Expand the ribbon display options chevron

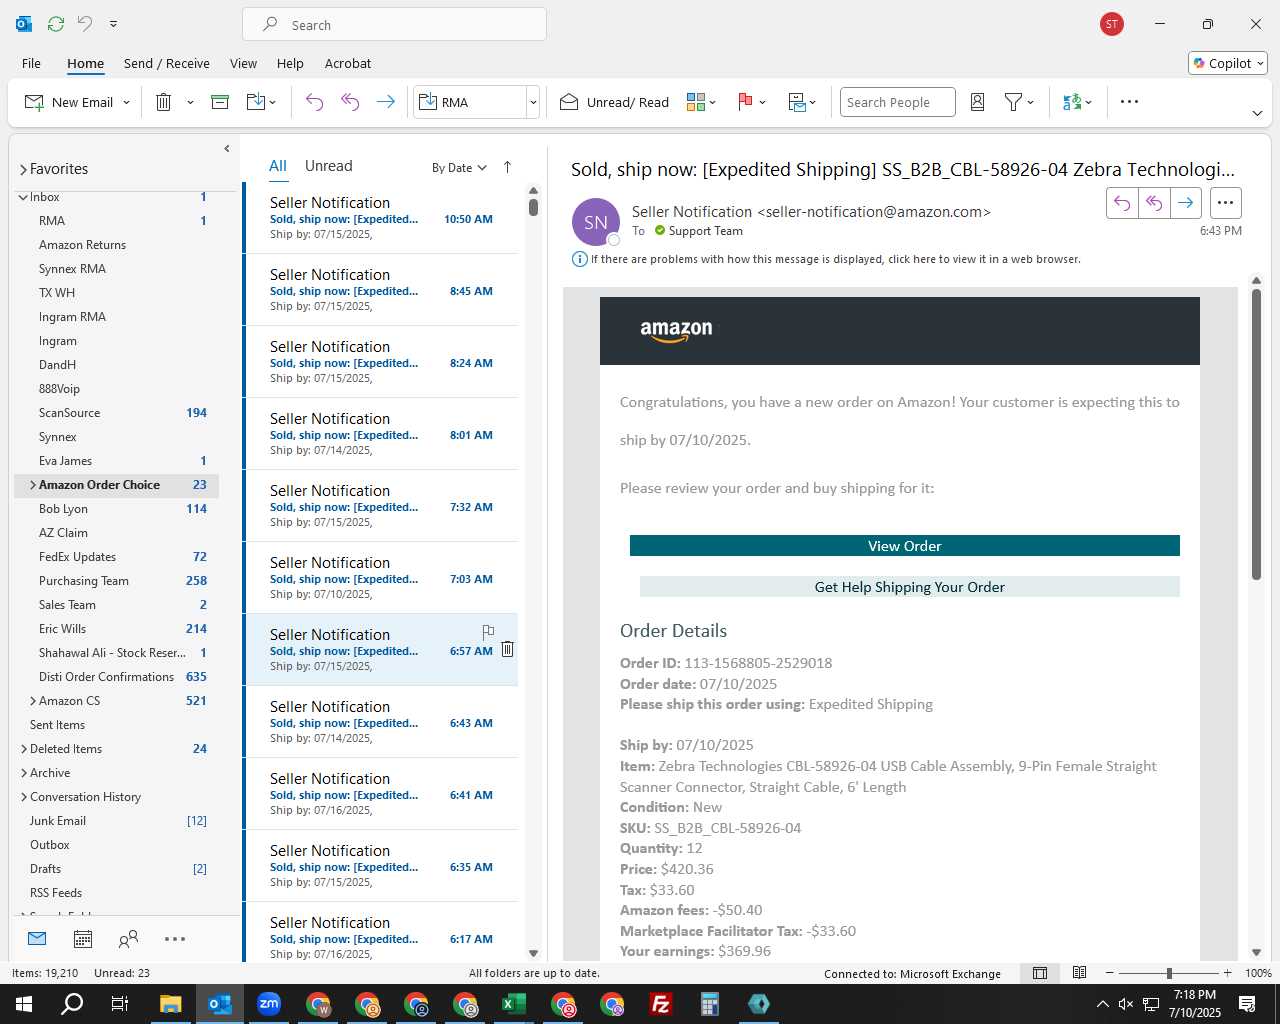(x=1257, y=113)
